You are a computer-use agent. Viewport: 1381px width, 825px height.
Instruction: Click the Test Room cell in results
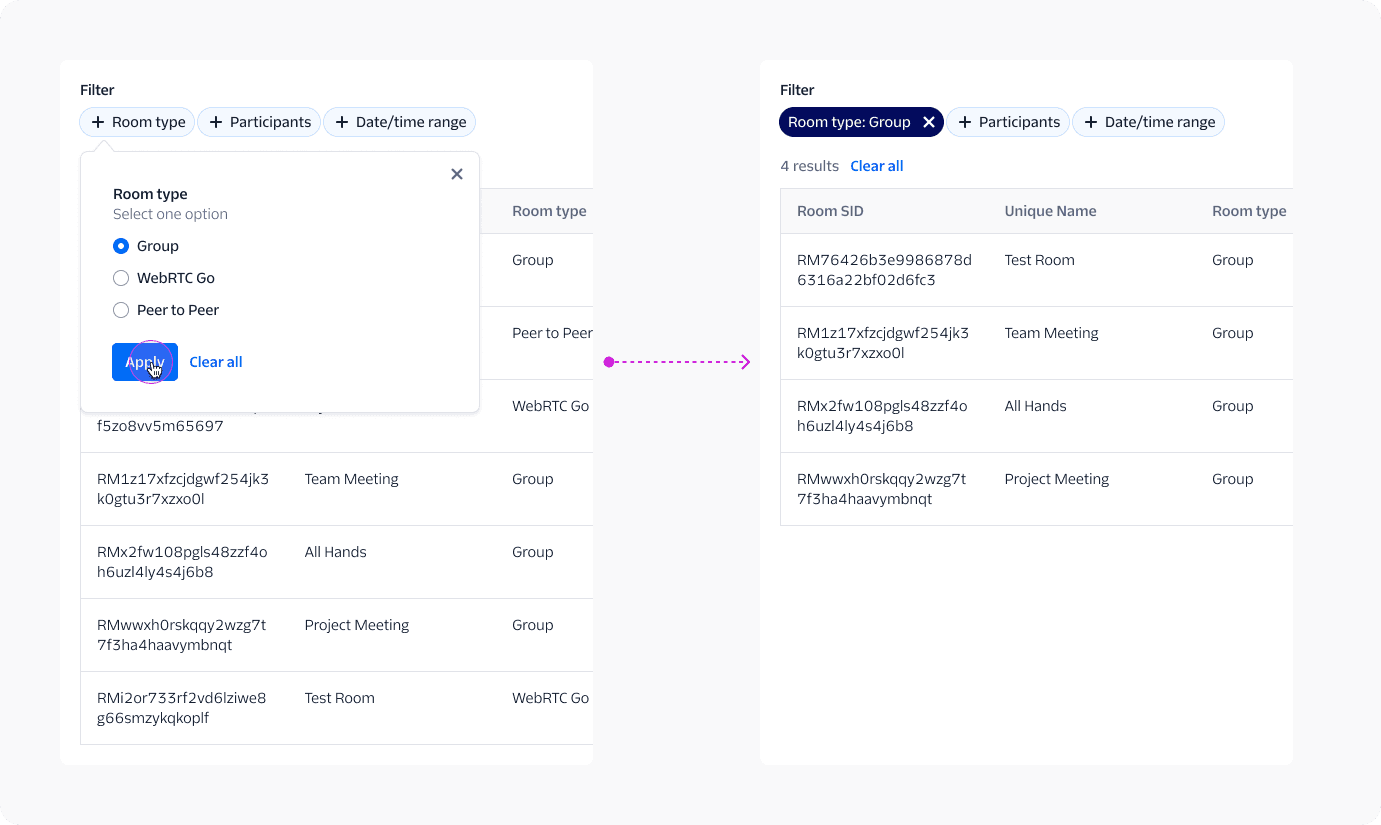(x=1039, y=259)
